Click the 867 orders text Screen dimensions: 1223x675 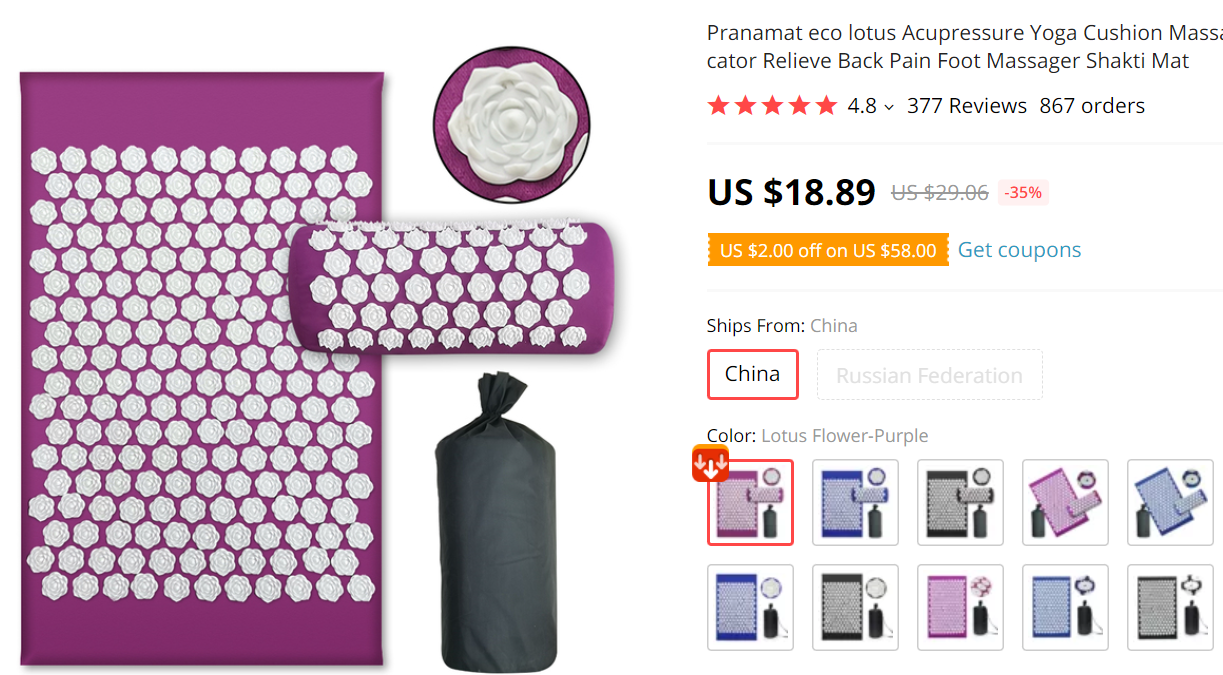coord(1092,105)
